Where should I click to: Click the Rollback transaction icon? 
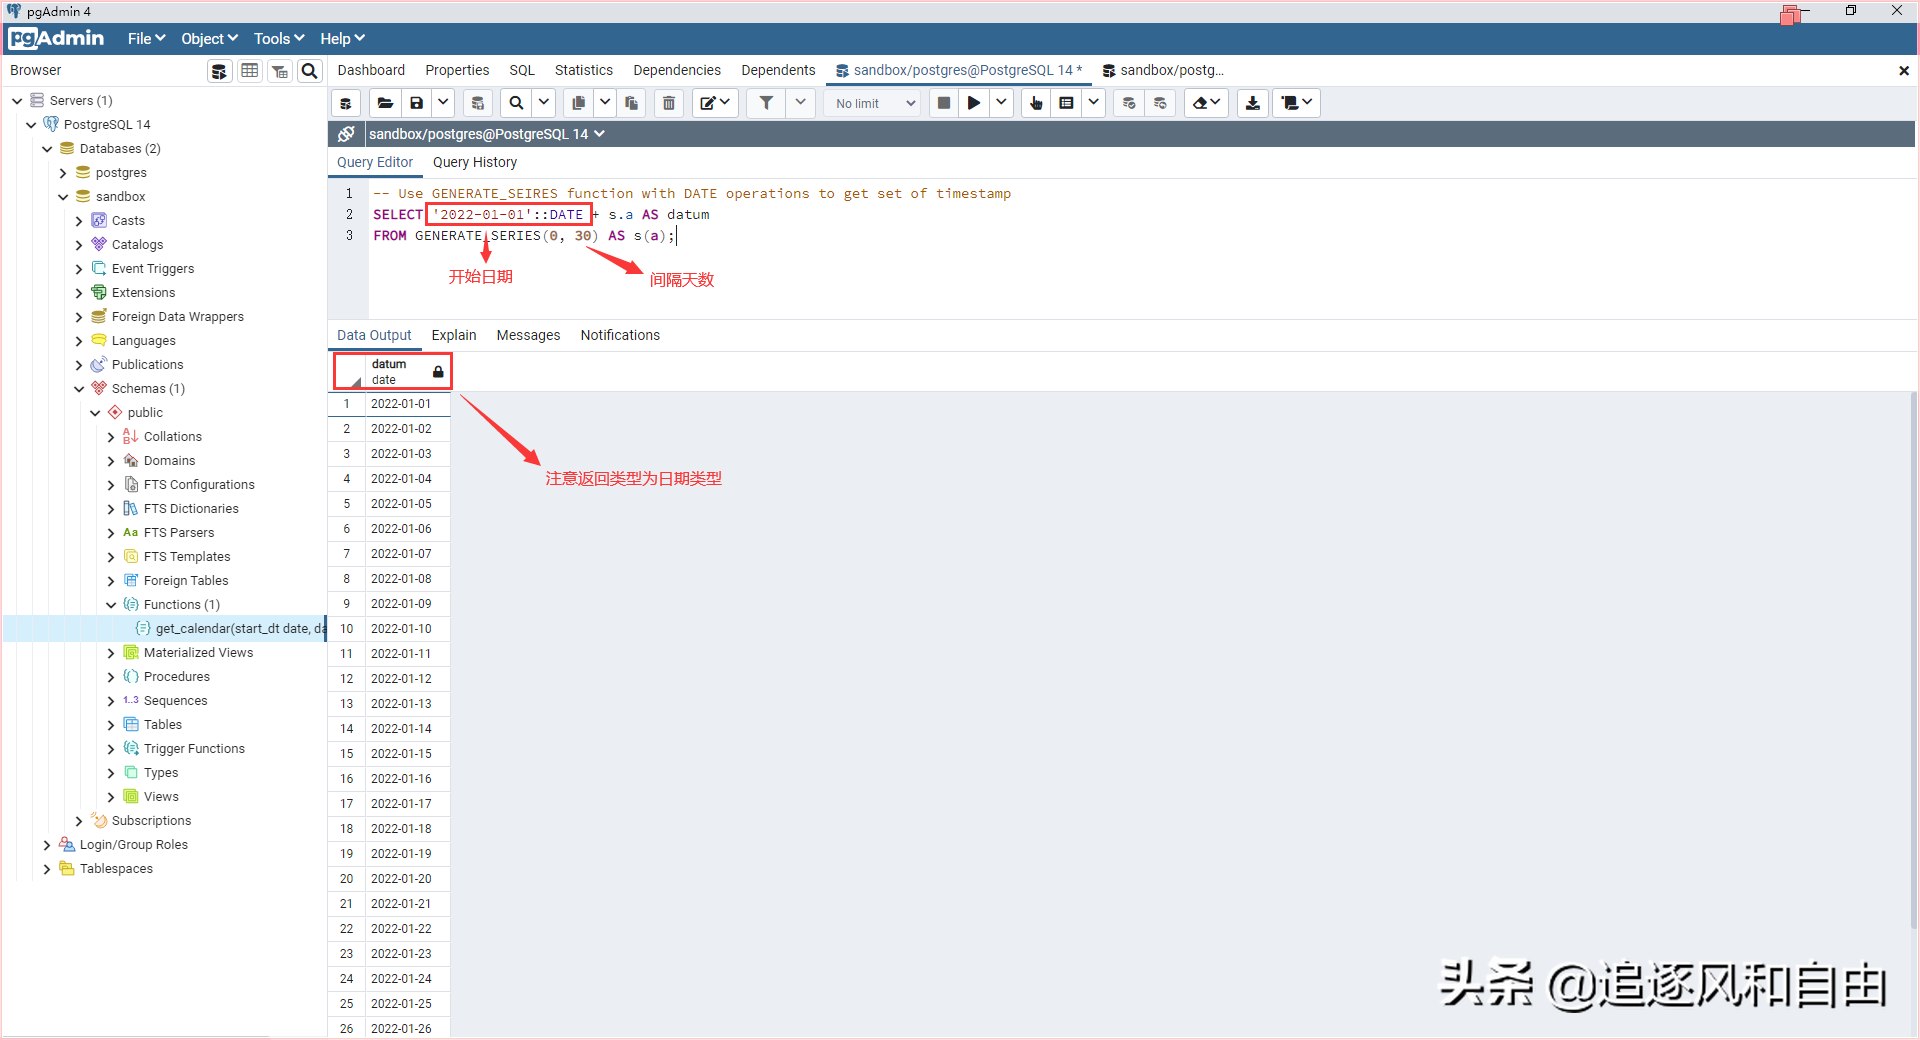coord(1160,103)
